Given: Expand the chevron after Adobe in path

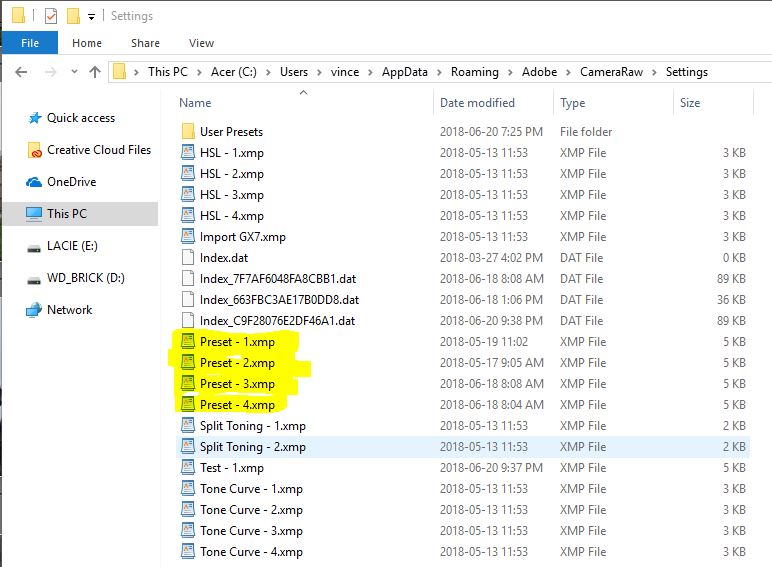Looking at the screenshot, I should [568, 72].
